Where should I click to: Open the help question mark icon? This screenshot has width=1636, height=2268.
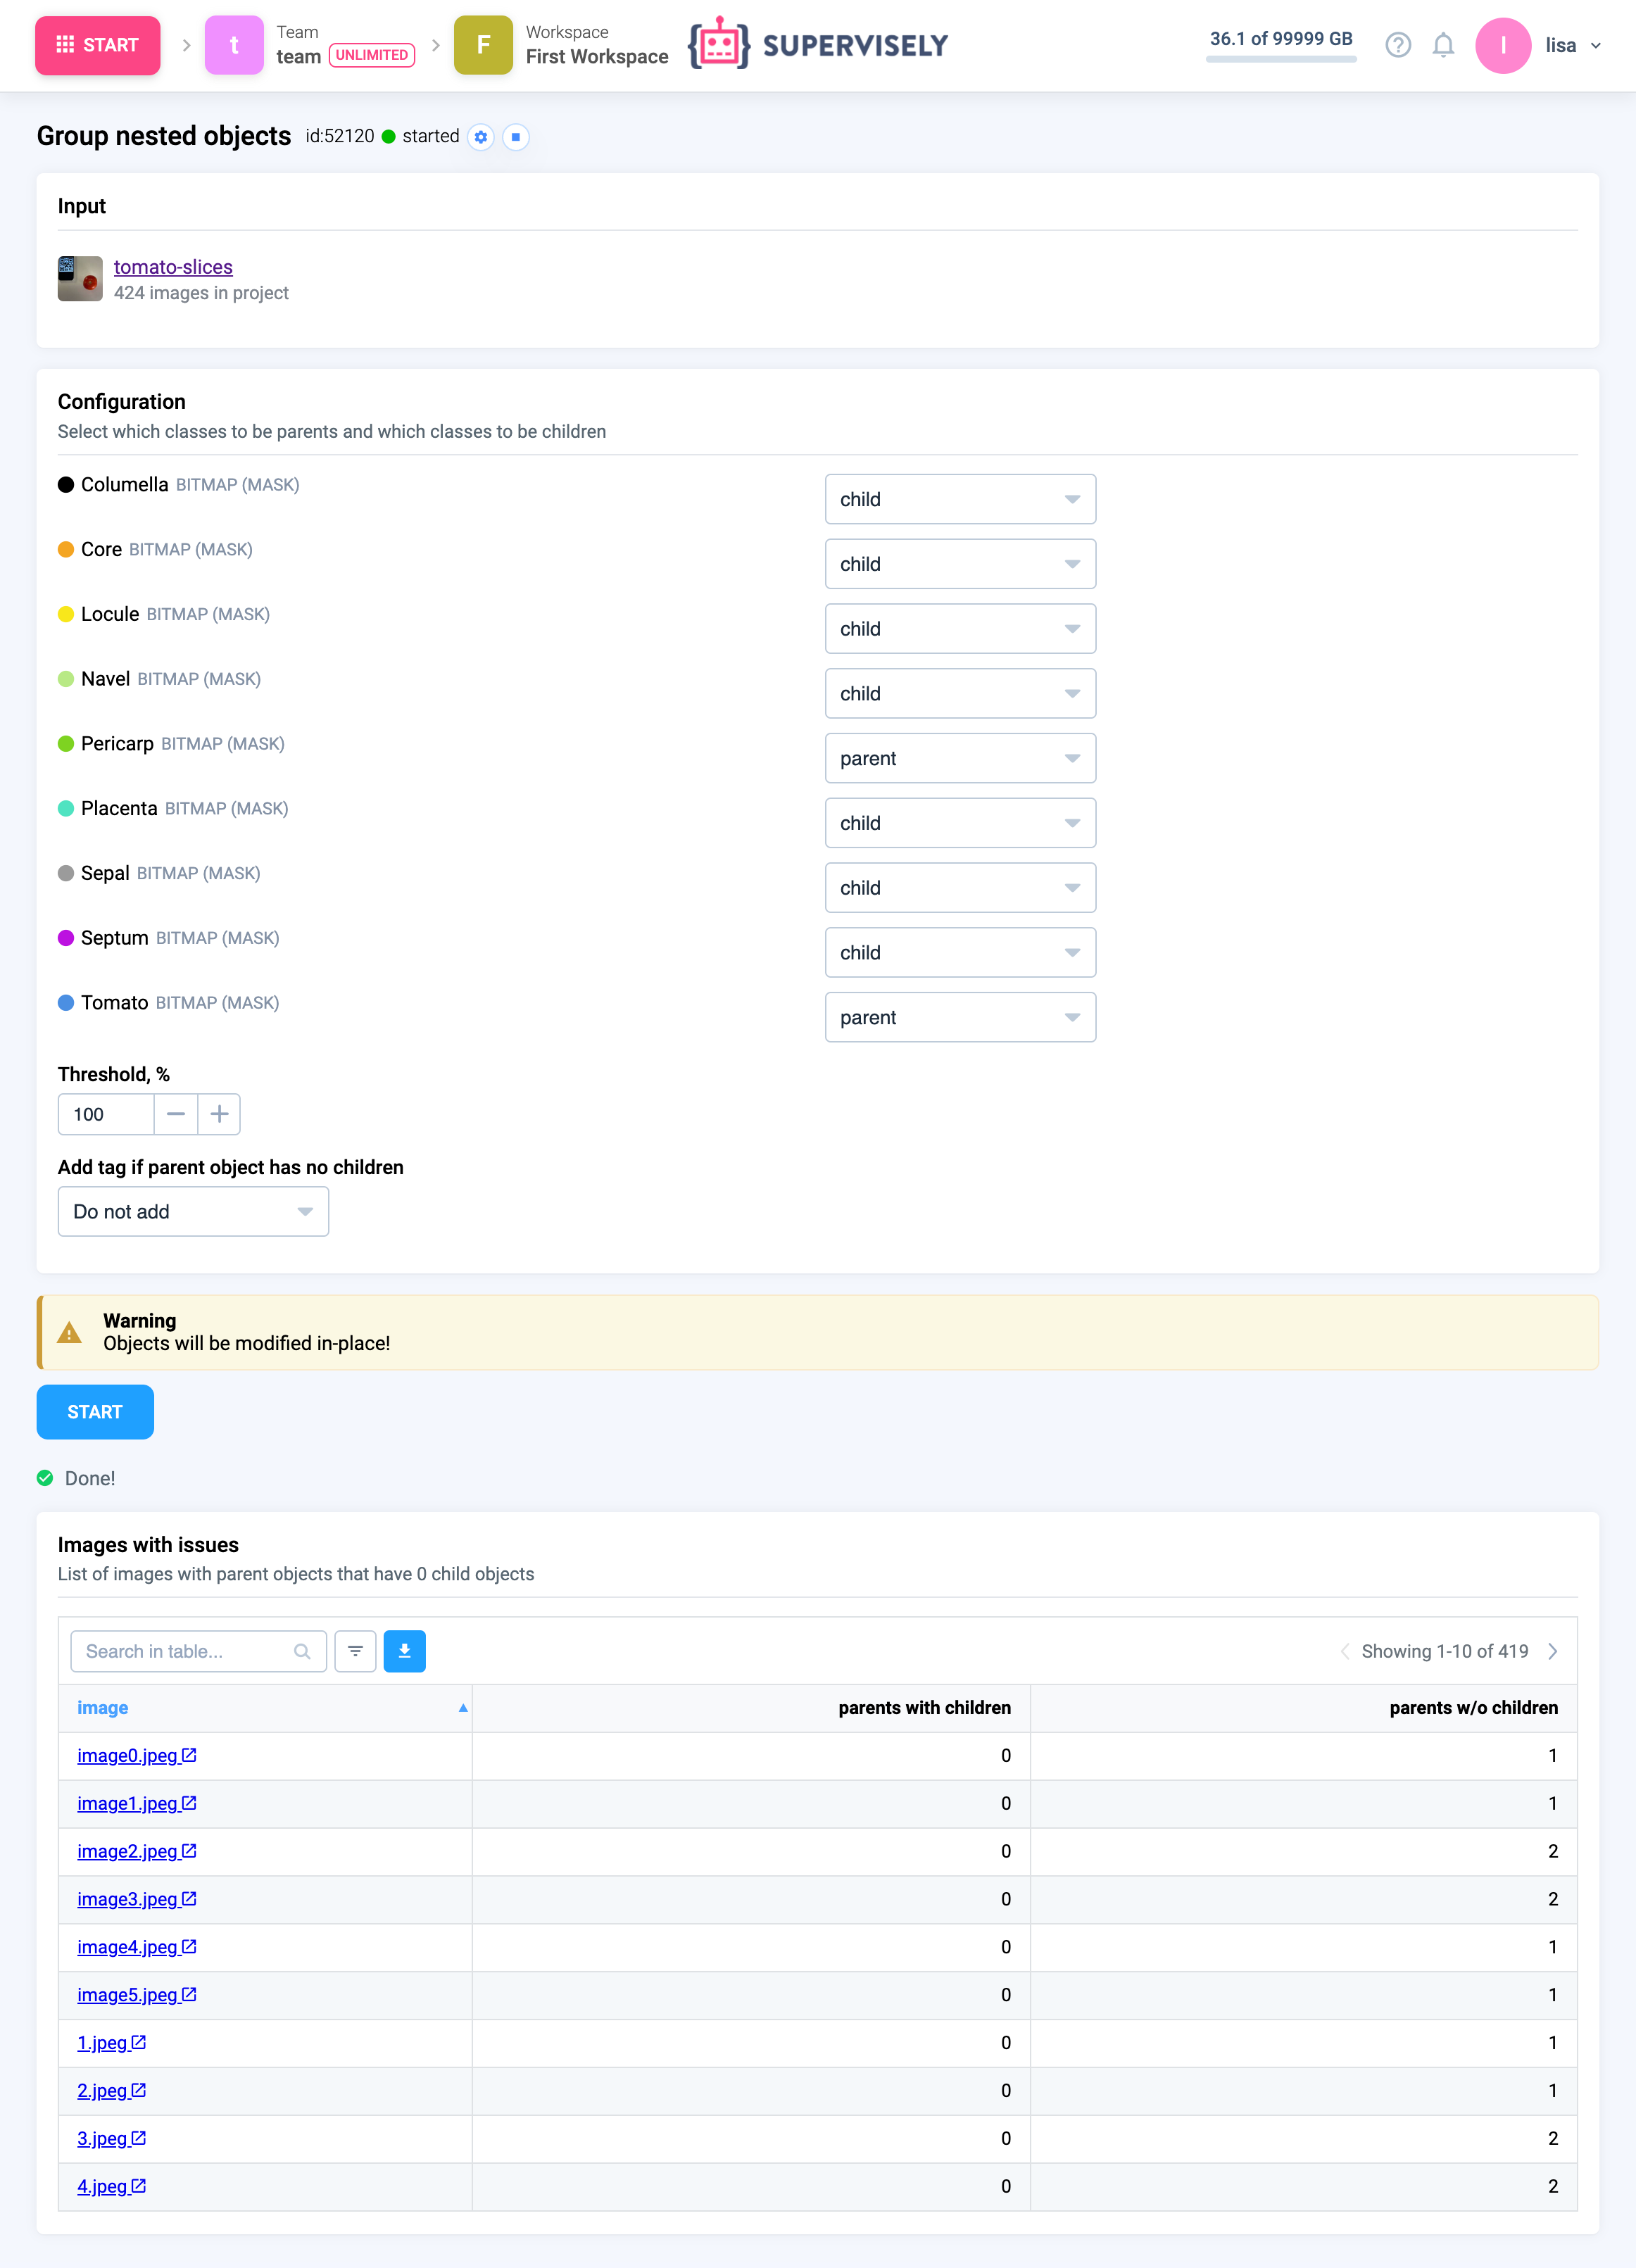pos(1397,45)
